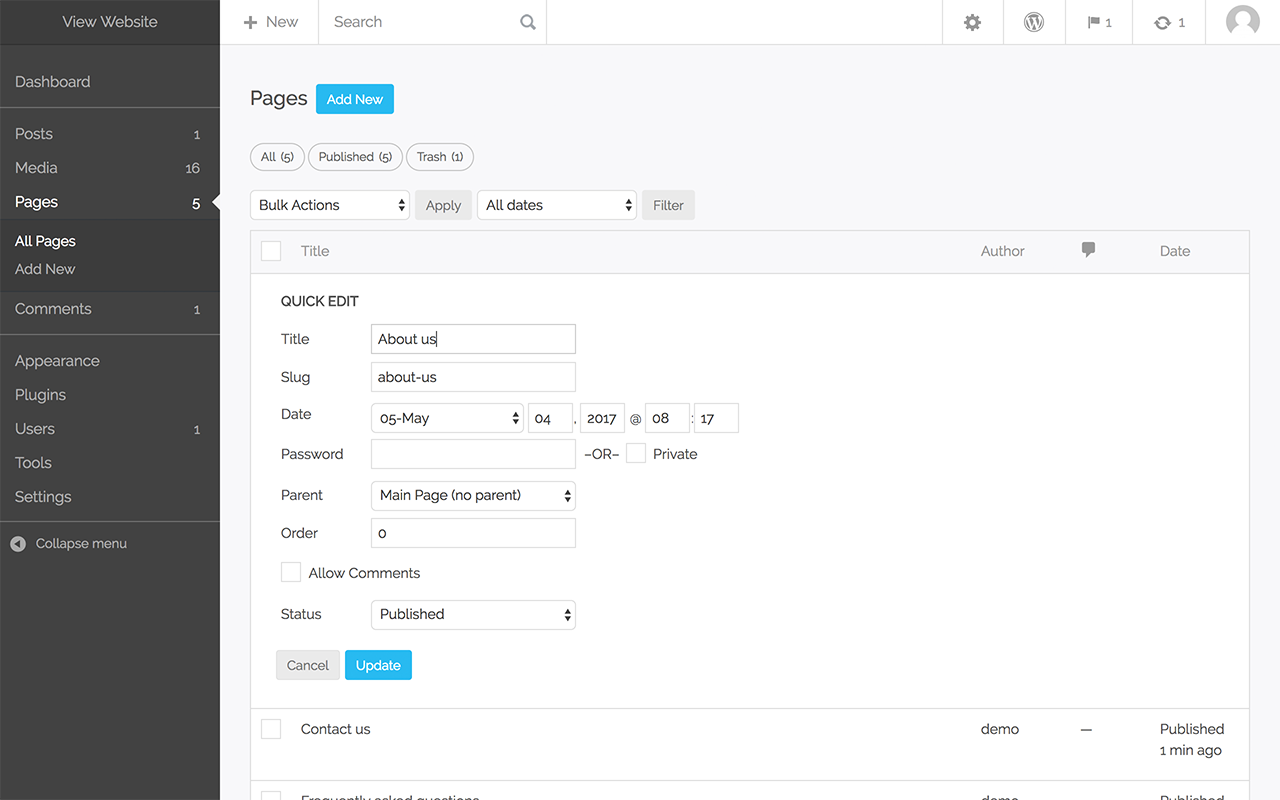Click the comments bubble column icon
Screen dimensions: 1280x800
1088,250
